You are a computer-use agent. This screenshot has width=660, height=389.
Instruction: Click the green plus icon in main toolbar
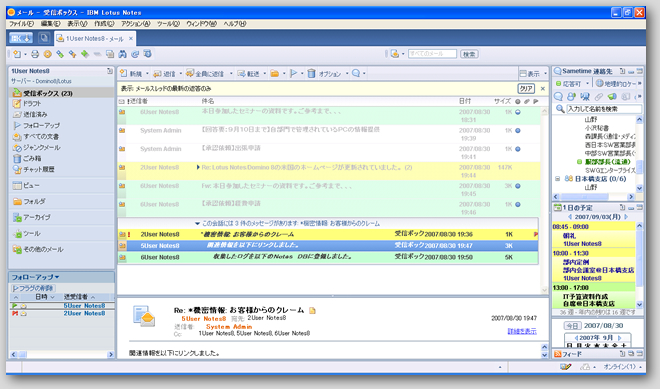[85, 54]
